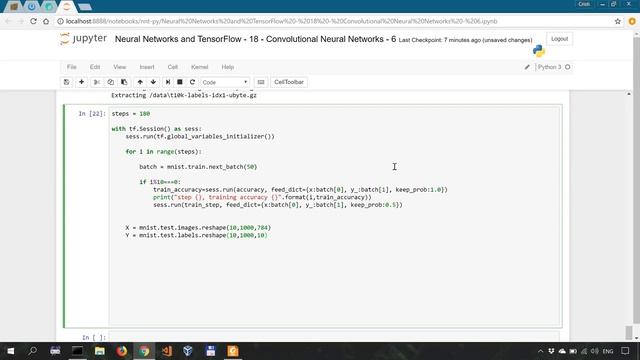Go back in the browser history

[8, 21]
